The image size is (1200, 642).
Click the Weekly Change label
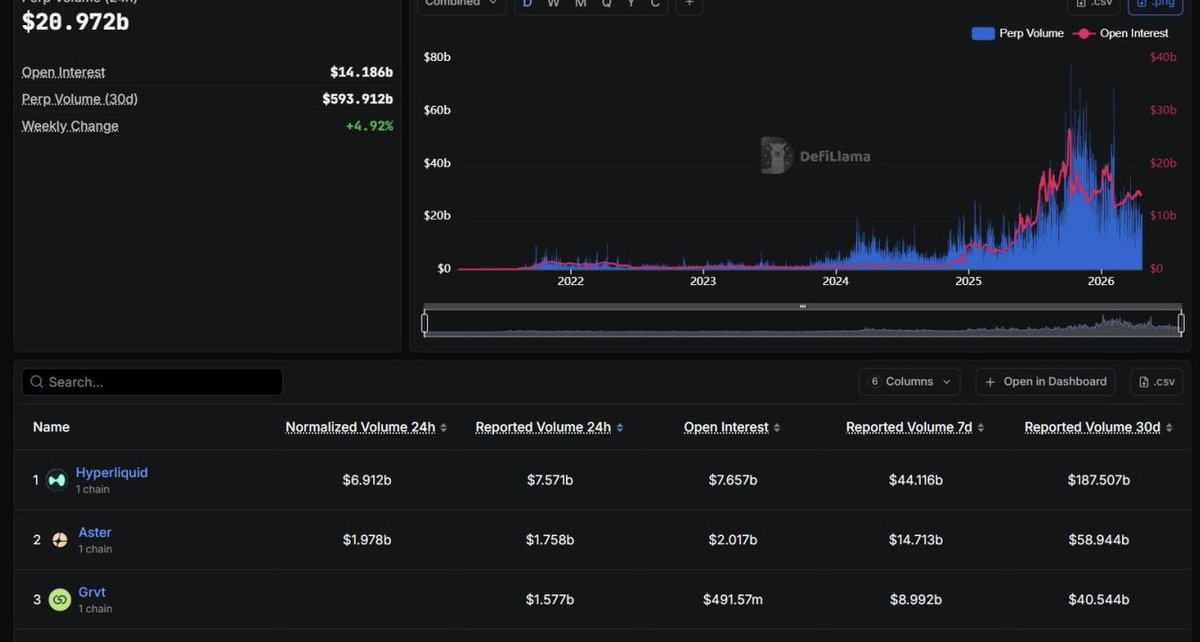[70, 126]
